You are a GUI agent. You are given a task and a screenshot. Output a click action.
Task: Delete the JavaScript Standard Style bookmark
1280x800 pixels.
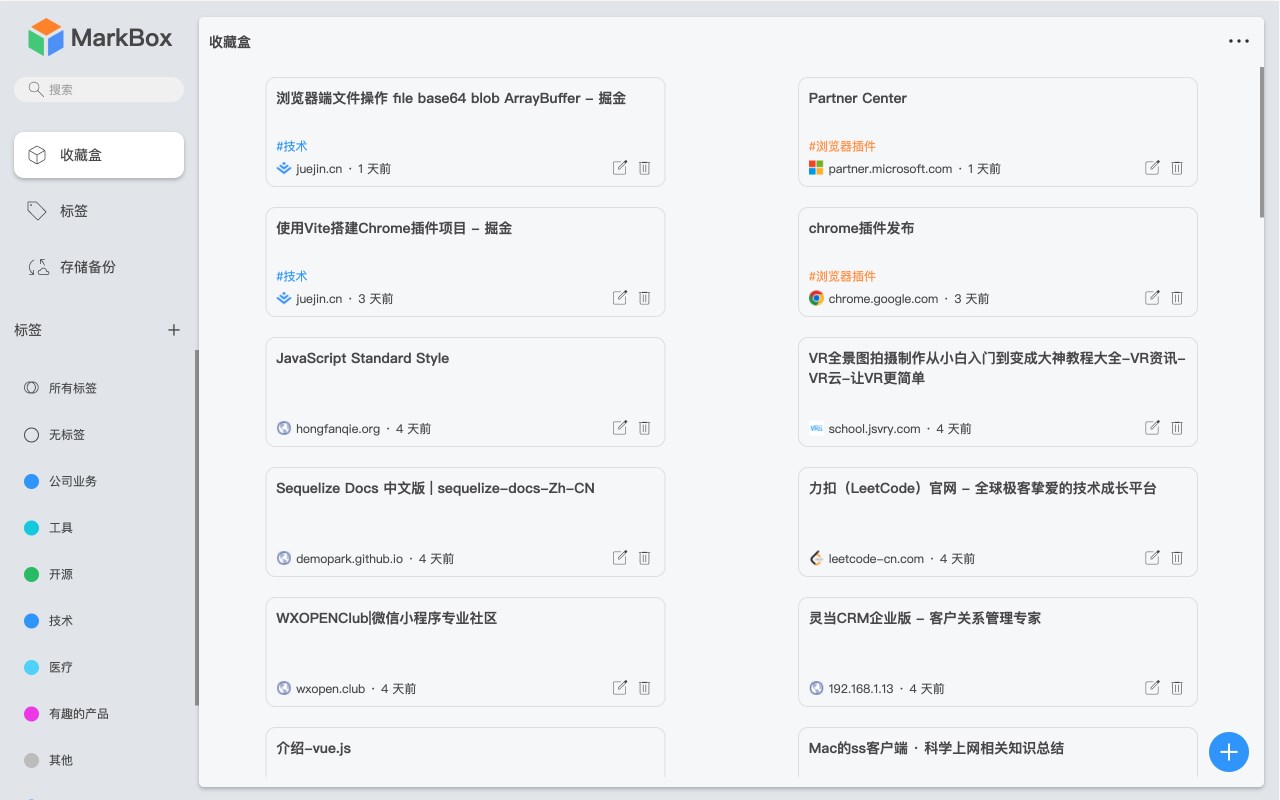[644, 428]
